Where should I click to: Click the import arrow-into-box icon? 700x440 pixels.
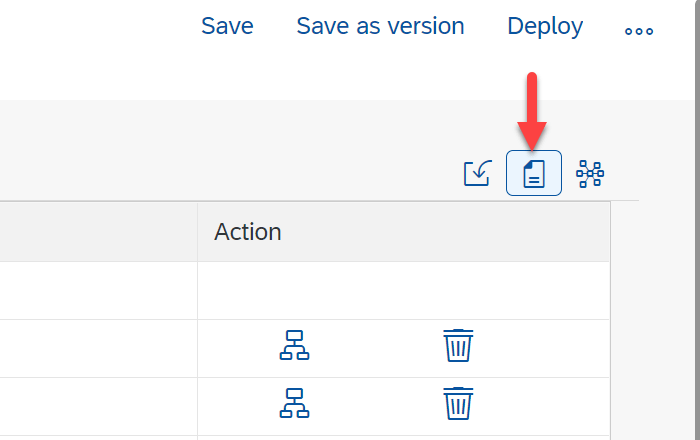[x=478, y=173]
